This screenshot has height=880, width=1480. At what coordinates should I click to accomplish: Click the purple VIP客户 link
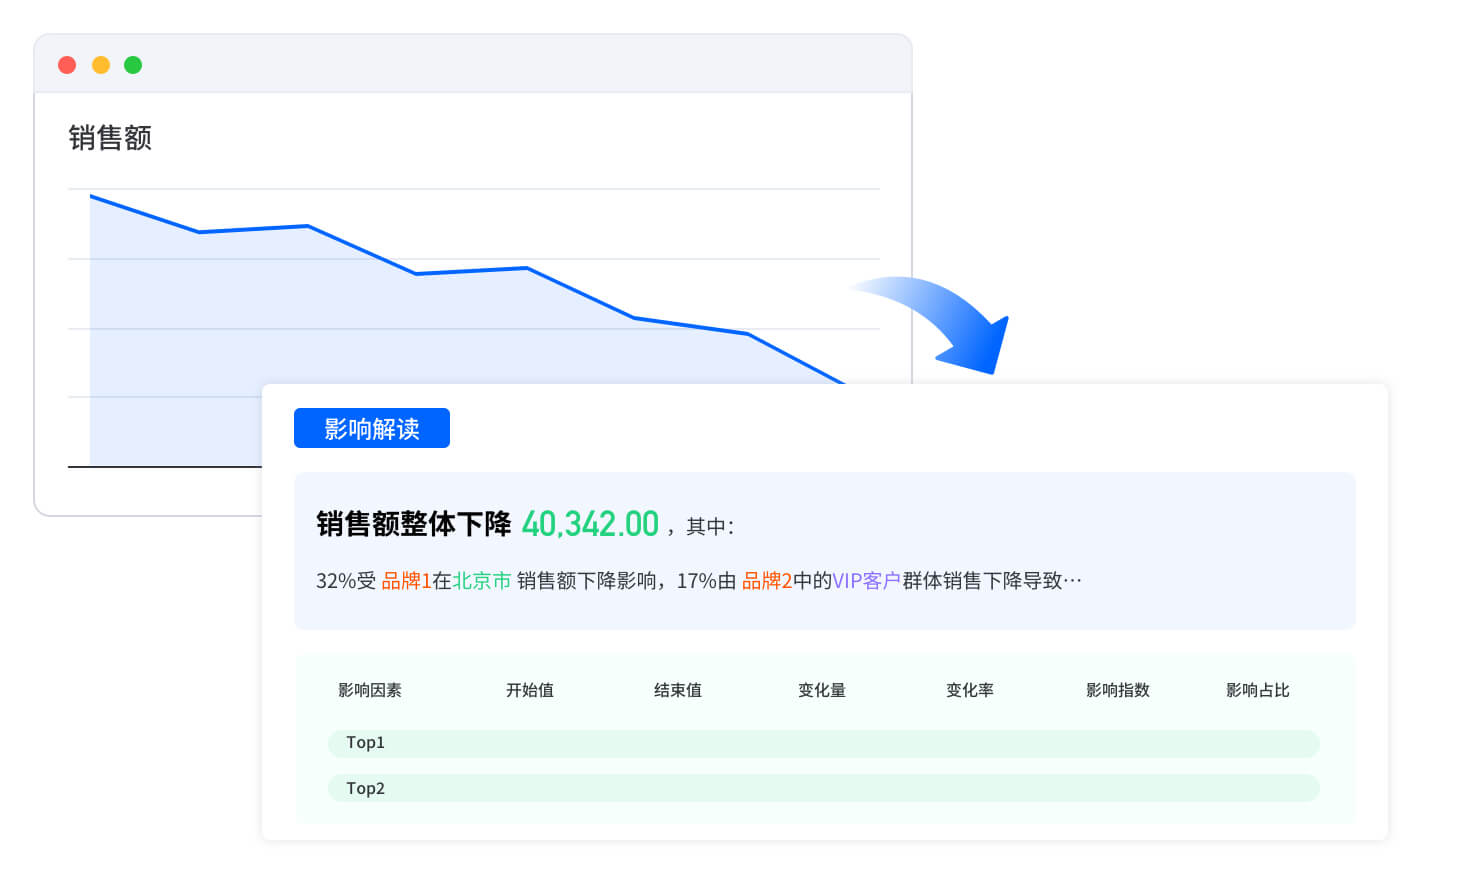tap(866, 581)
